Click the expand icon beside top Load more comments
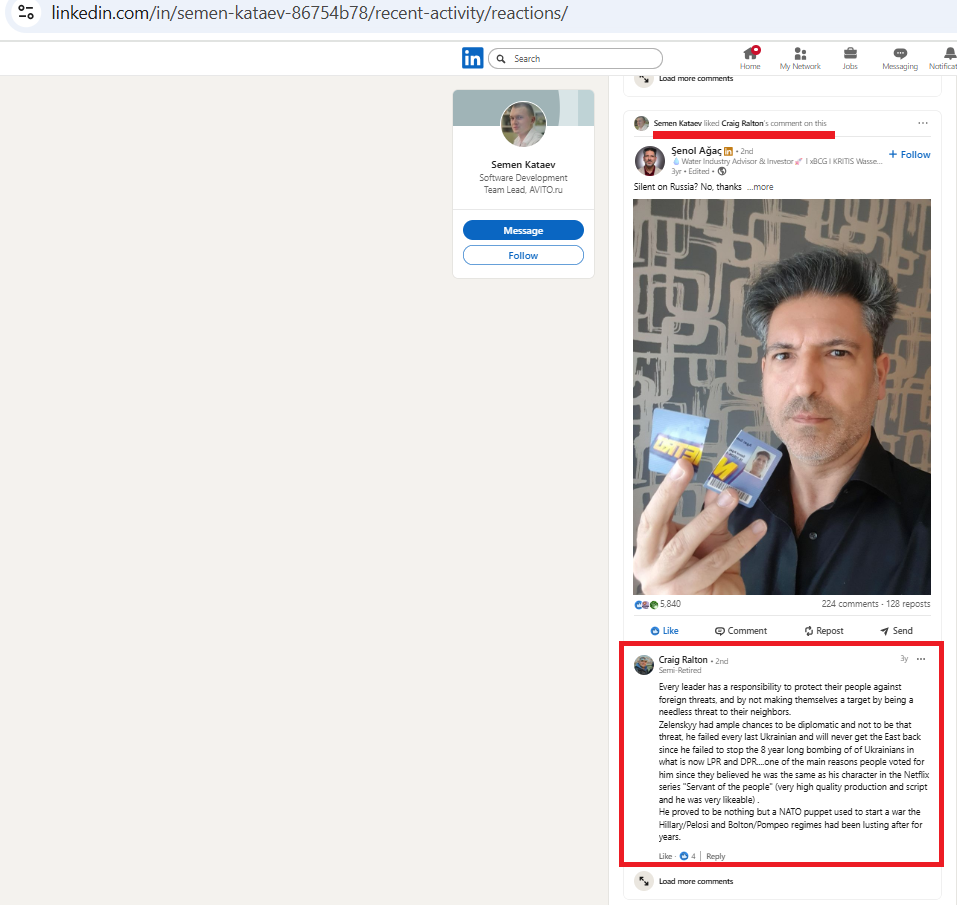Image resolution: width=957 pixels, height=905 pixels. point(644,79)
